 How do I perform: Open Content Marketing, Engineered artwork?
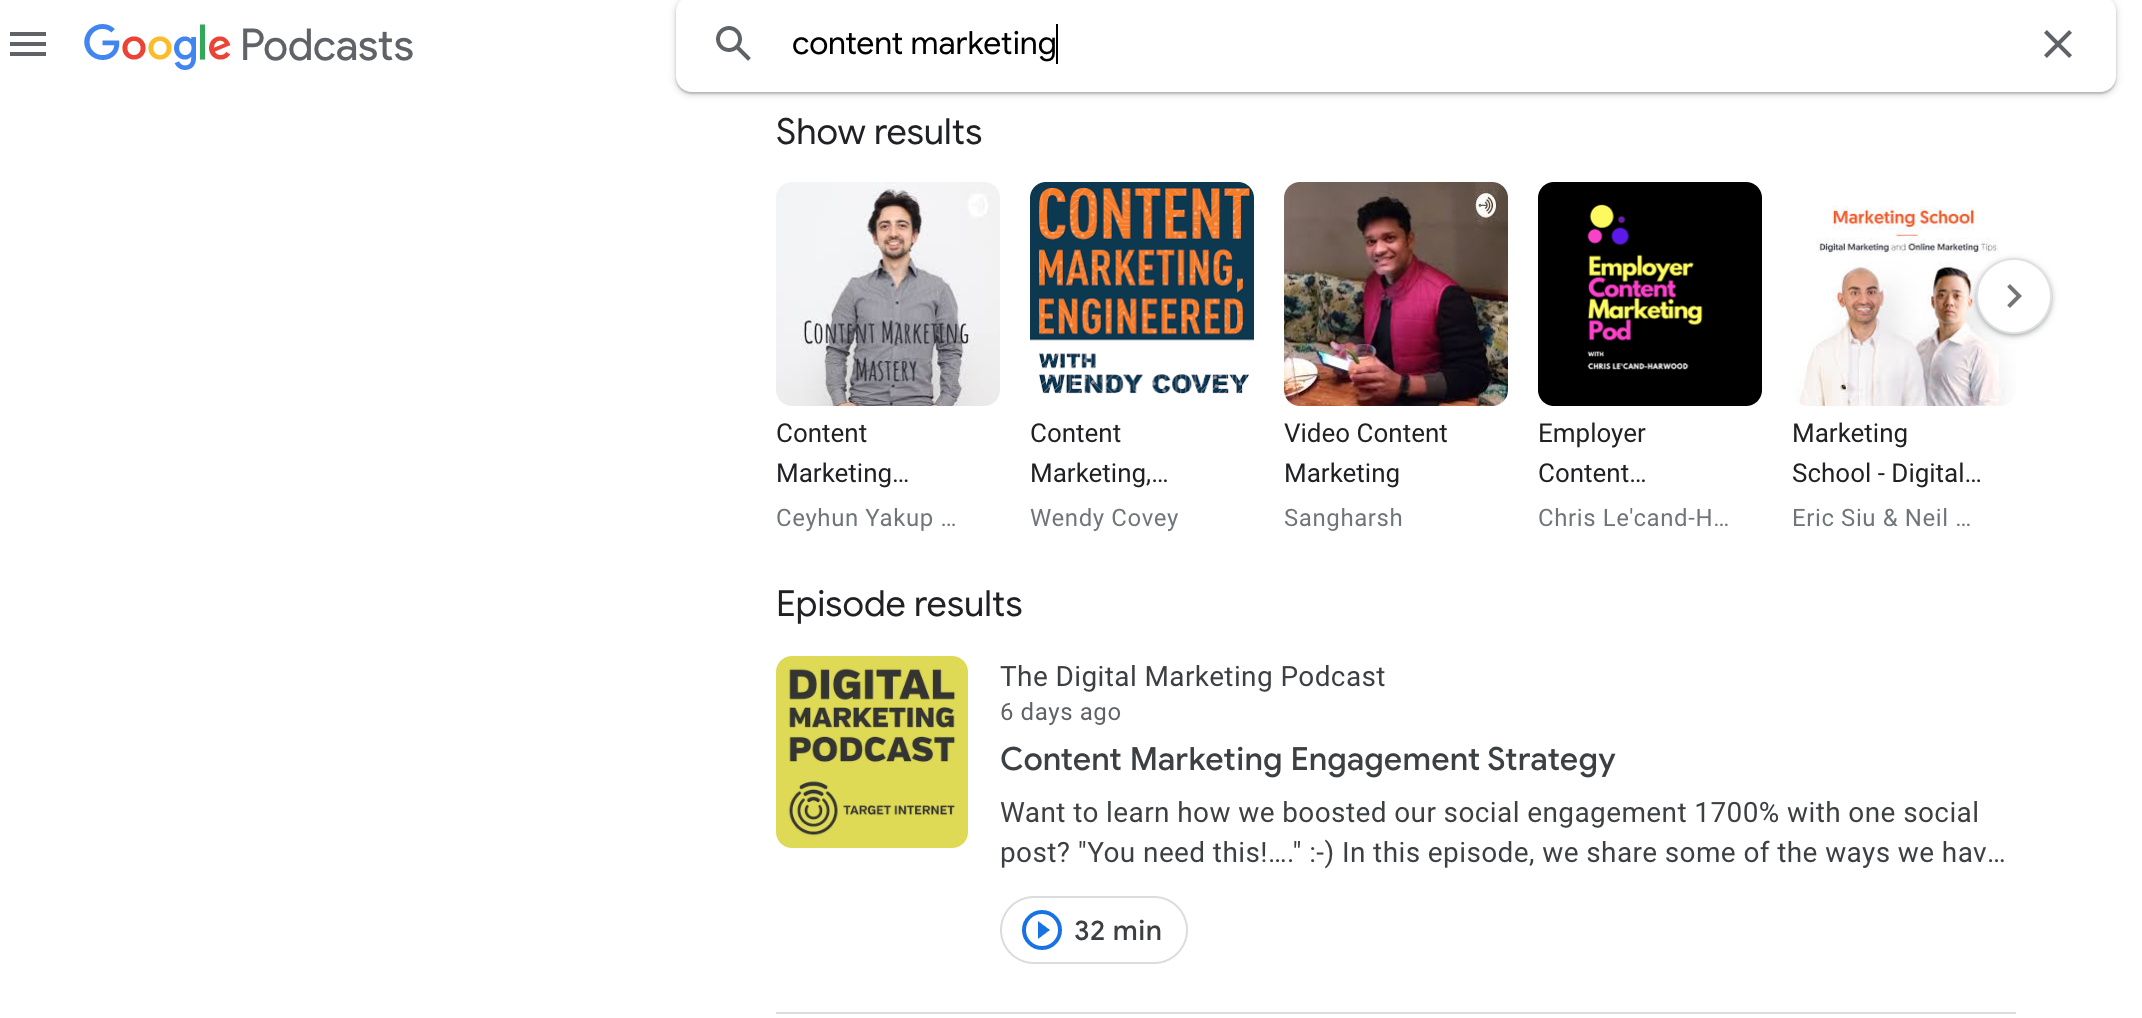[x=1142, y=294]
